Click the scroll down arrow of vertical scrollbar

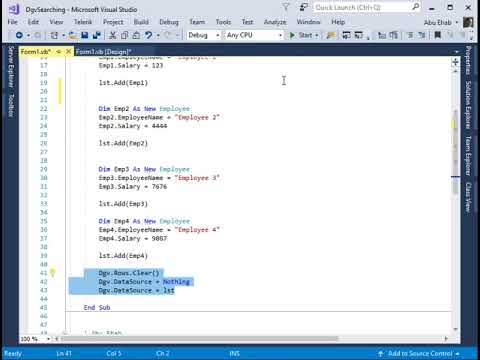pos(455,329)
